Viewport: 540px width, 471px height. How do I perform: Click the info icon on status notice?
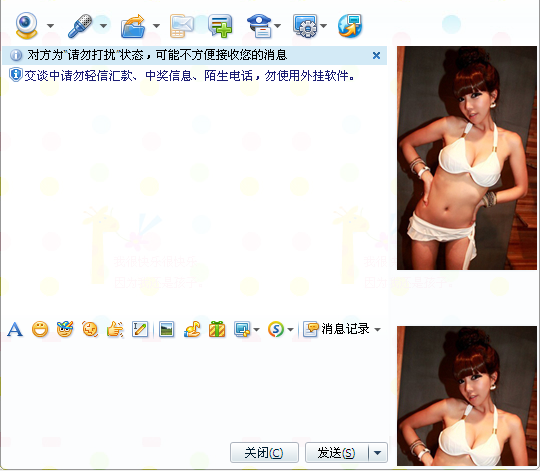[15, 55]
